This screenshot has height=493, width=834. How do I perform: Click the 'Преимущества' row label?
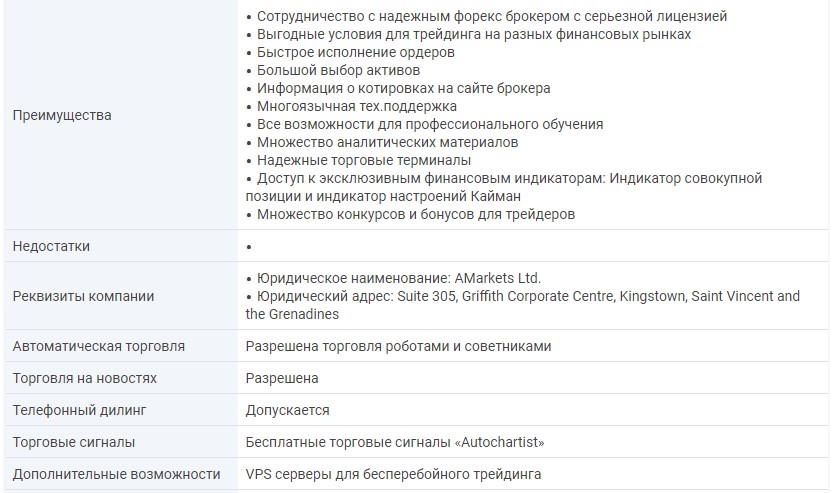tap(62, 115)
